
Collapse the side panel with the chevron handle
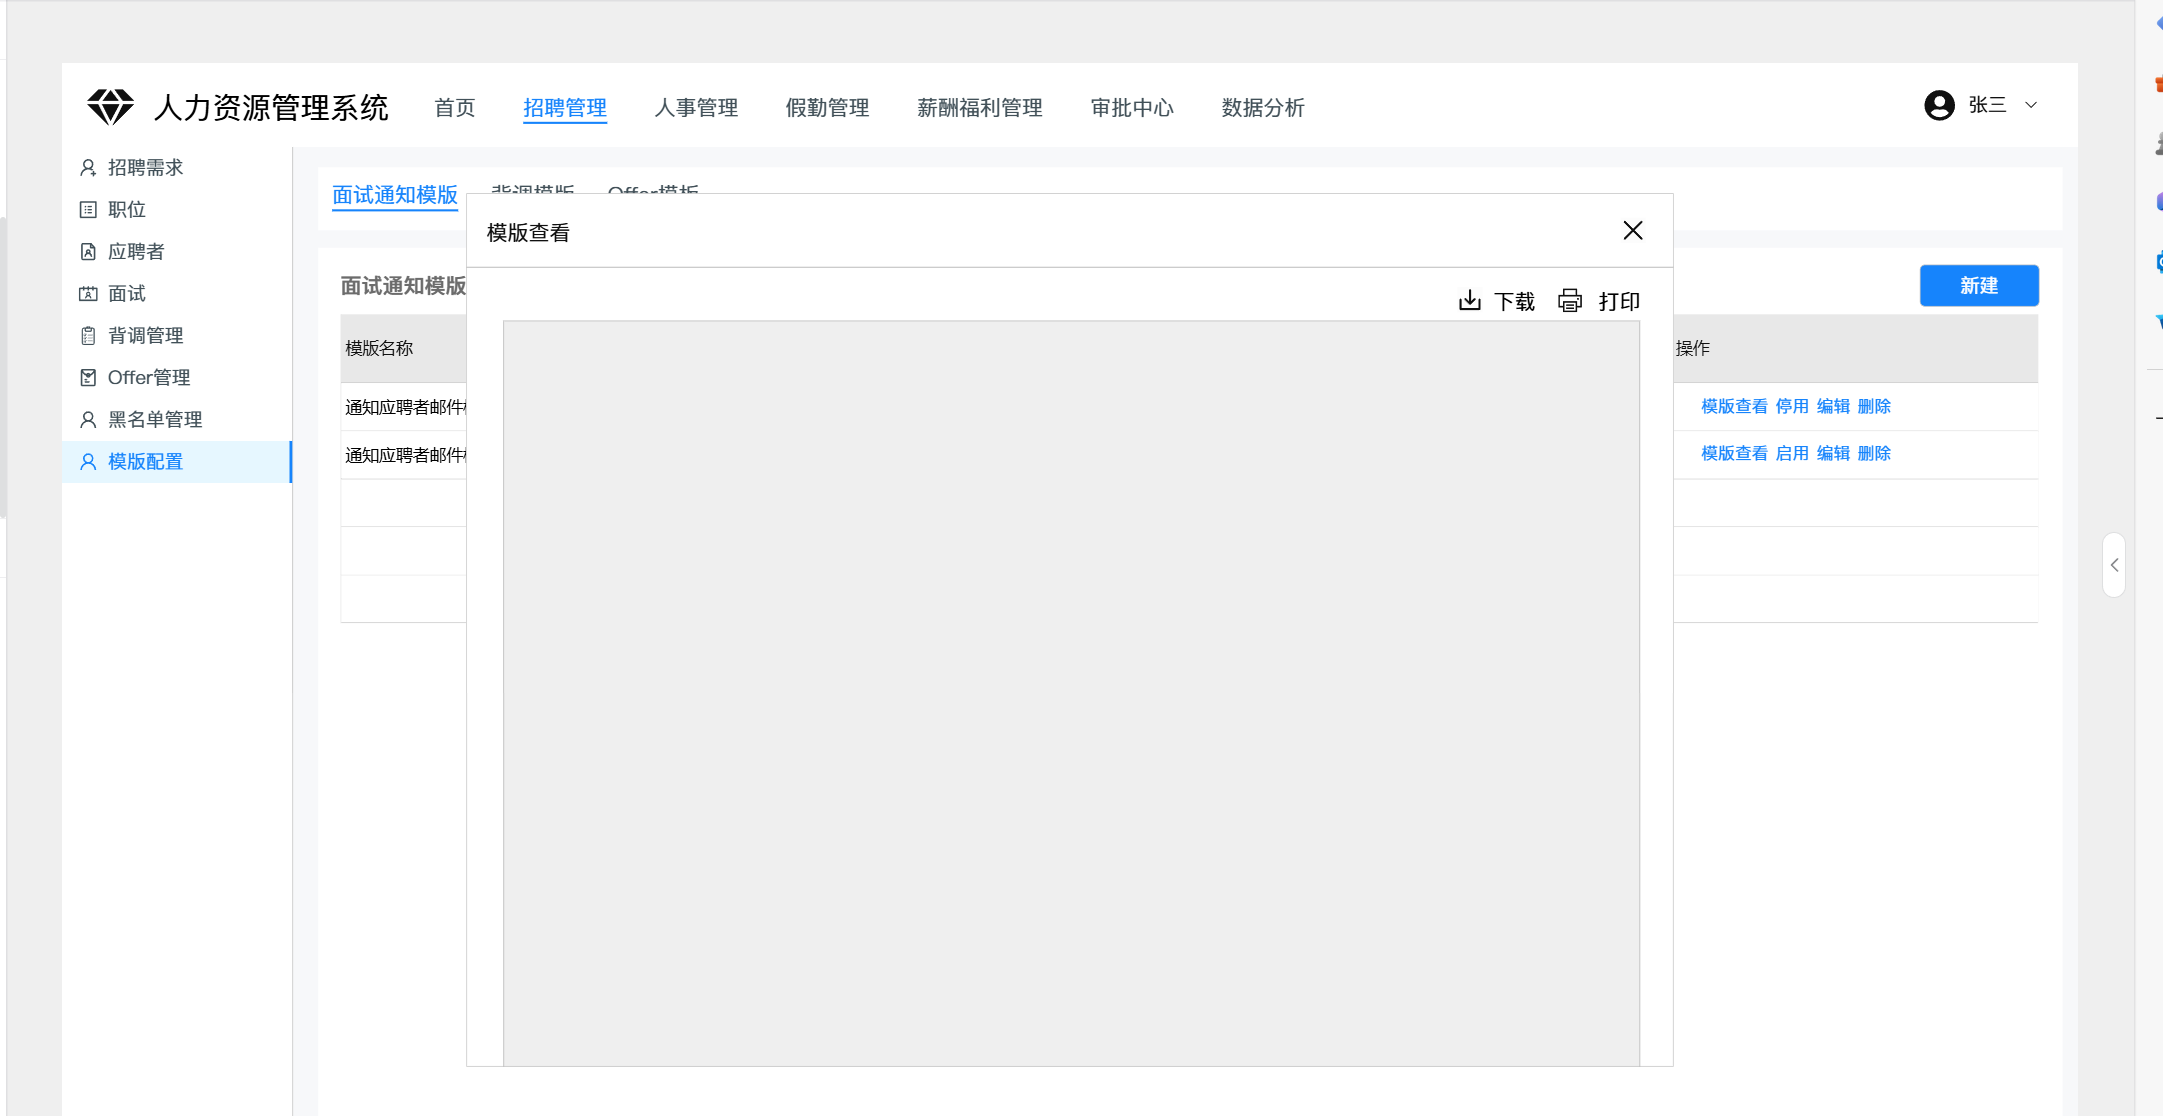coord(2113,565)
